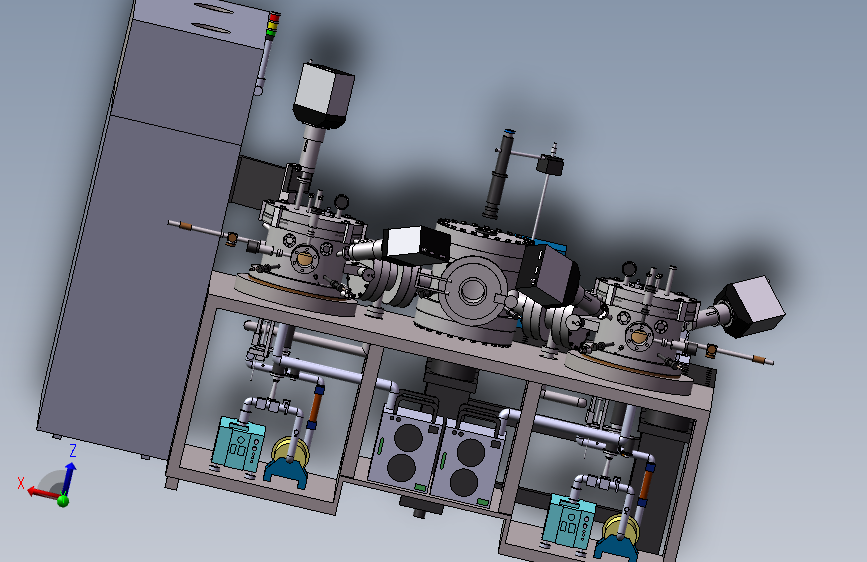Select the tall gray control cabinet
This screenshot has width=867, height=562.
(x=149, y=232)
